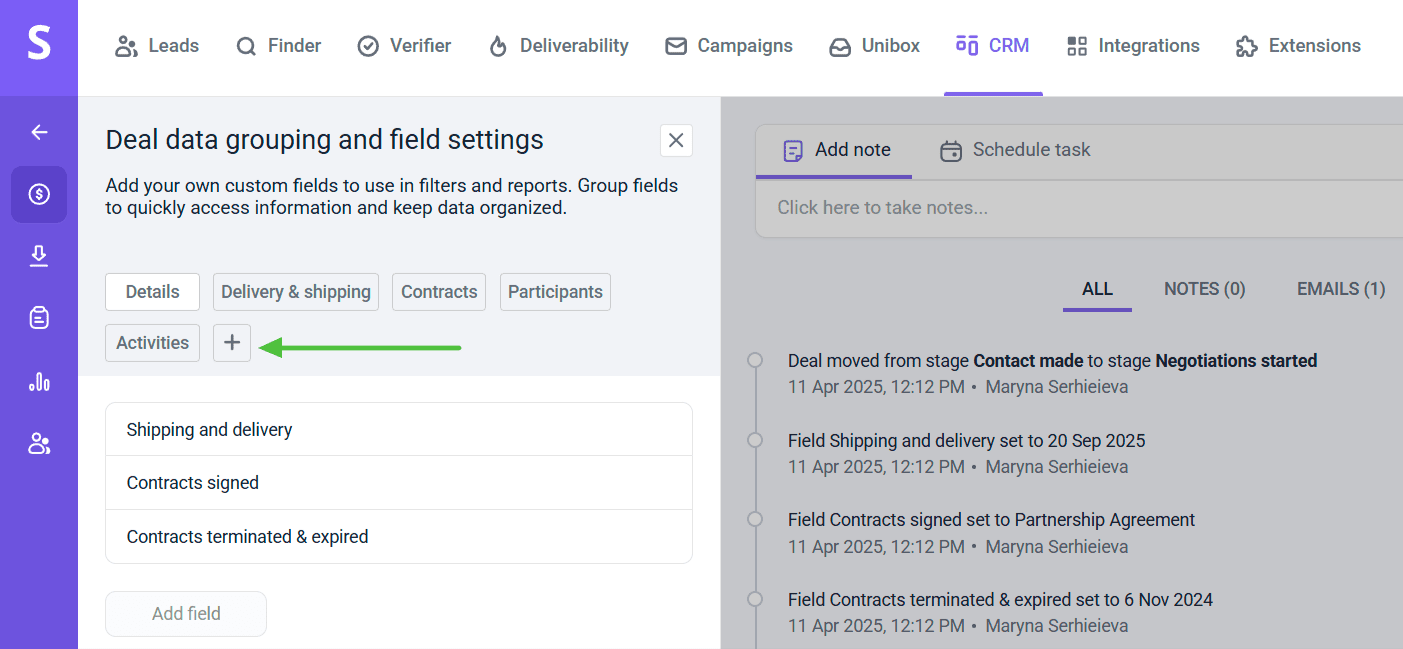Click the back arrow in sidebar
Screen dimensions: 1403x649
pyautogui.click(x=39, y=132)
